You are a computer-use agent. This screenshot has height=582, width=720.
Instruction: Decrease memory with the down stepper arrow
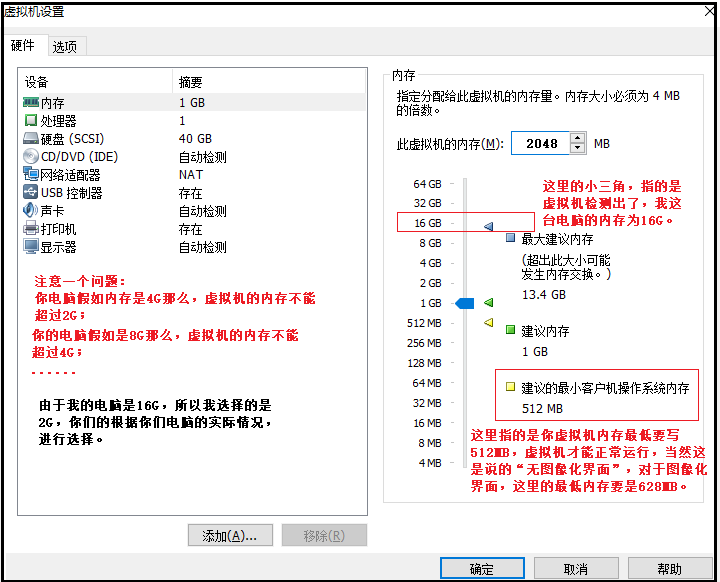[578, 148]
